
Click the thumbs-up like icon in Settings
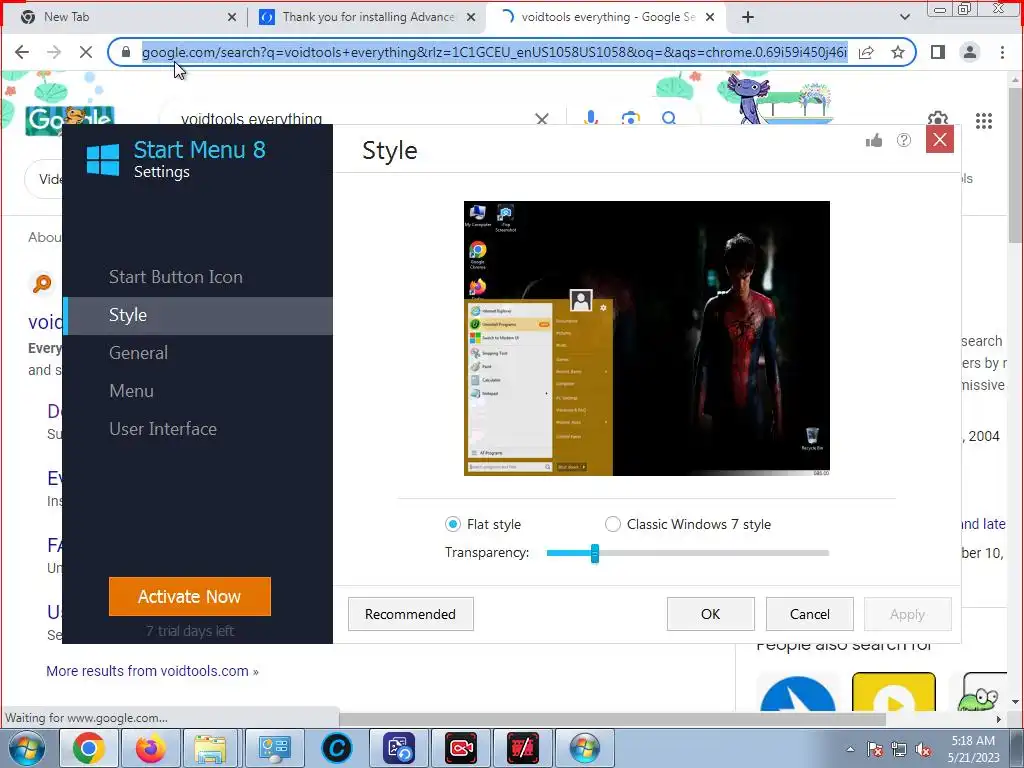pos(874,140)
